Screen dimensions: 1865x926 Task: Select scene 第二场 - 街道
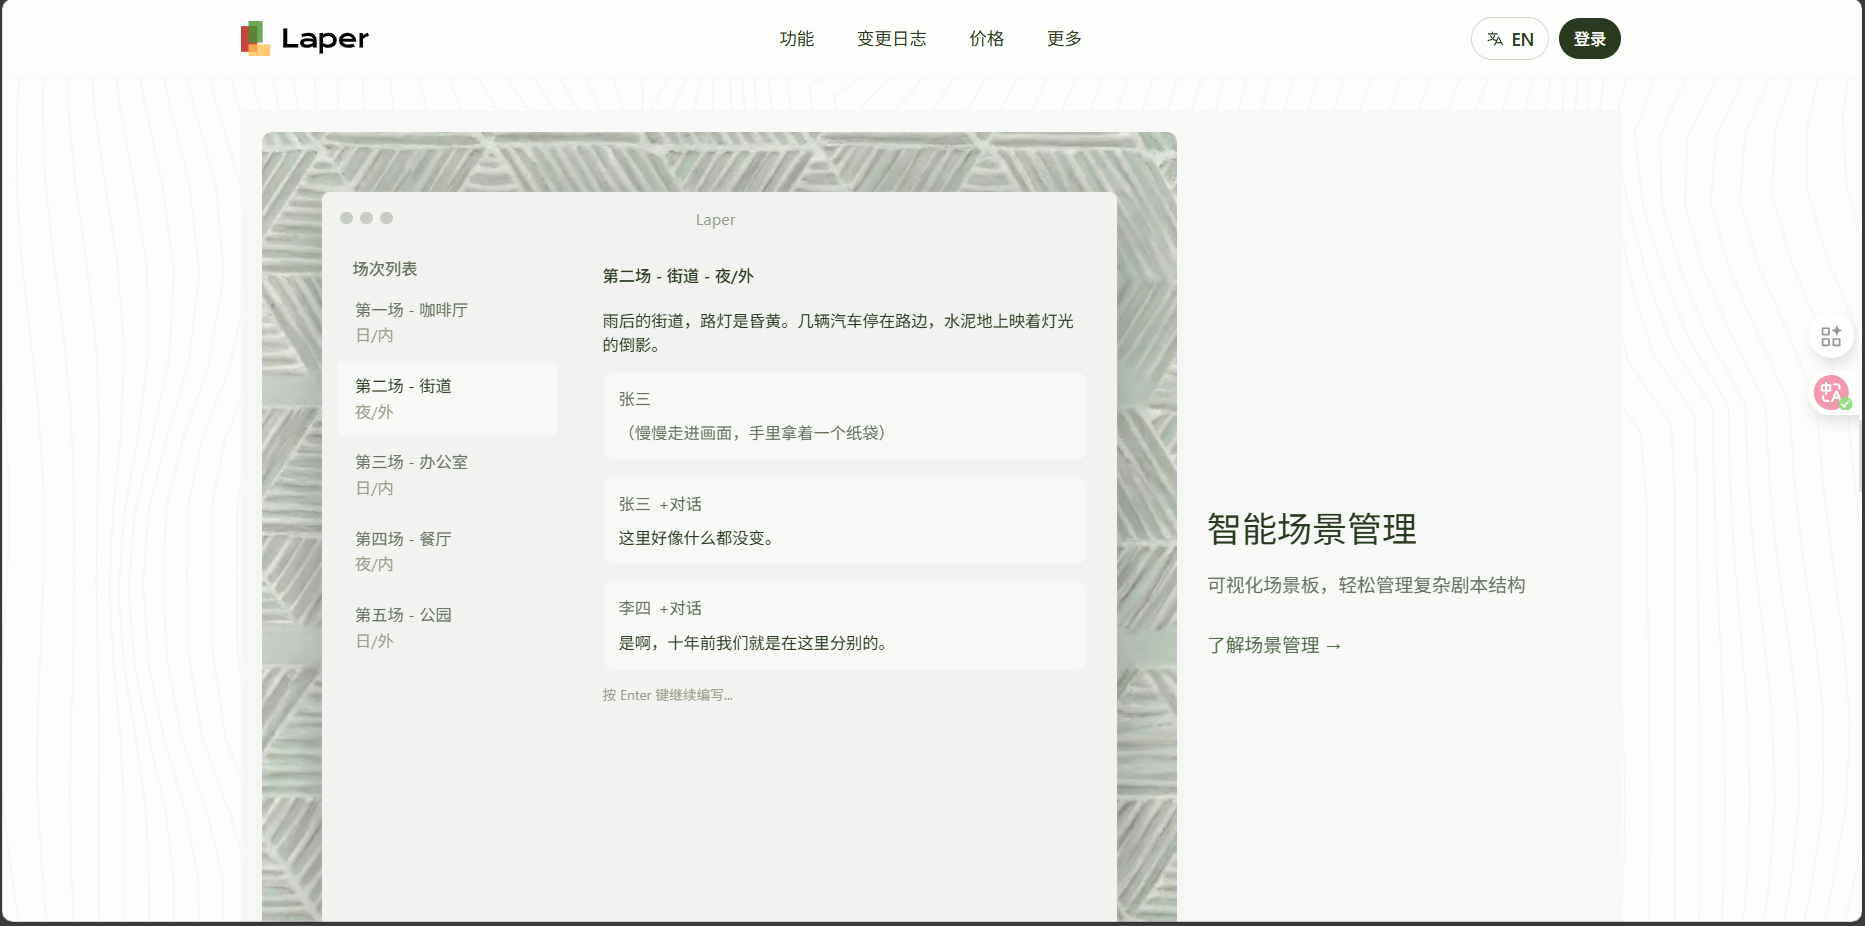pyautogui.click(x=447, y=398)
